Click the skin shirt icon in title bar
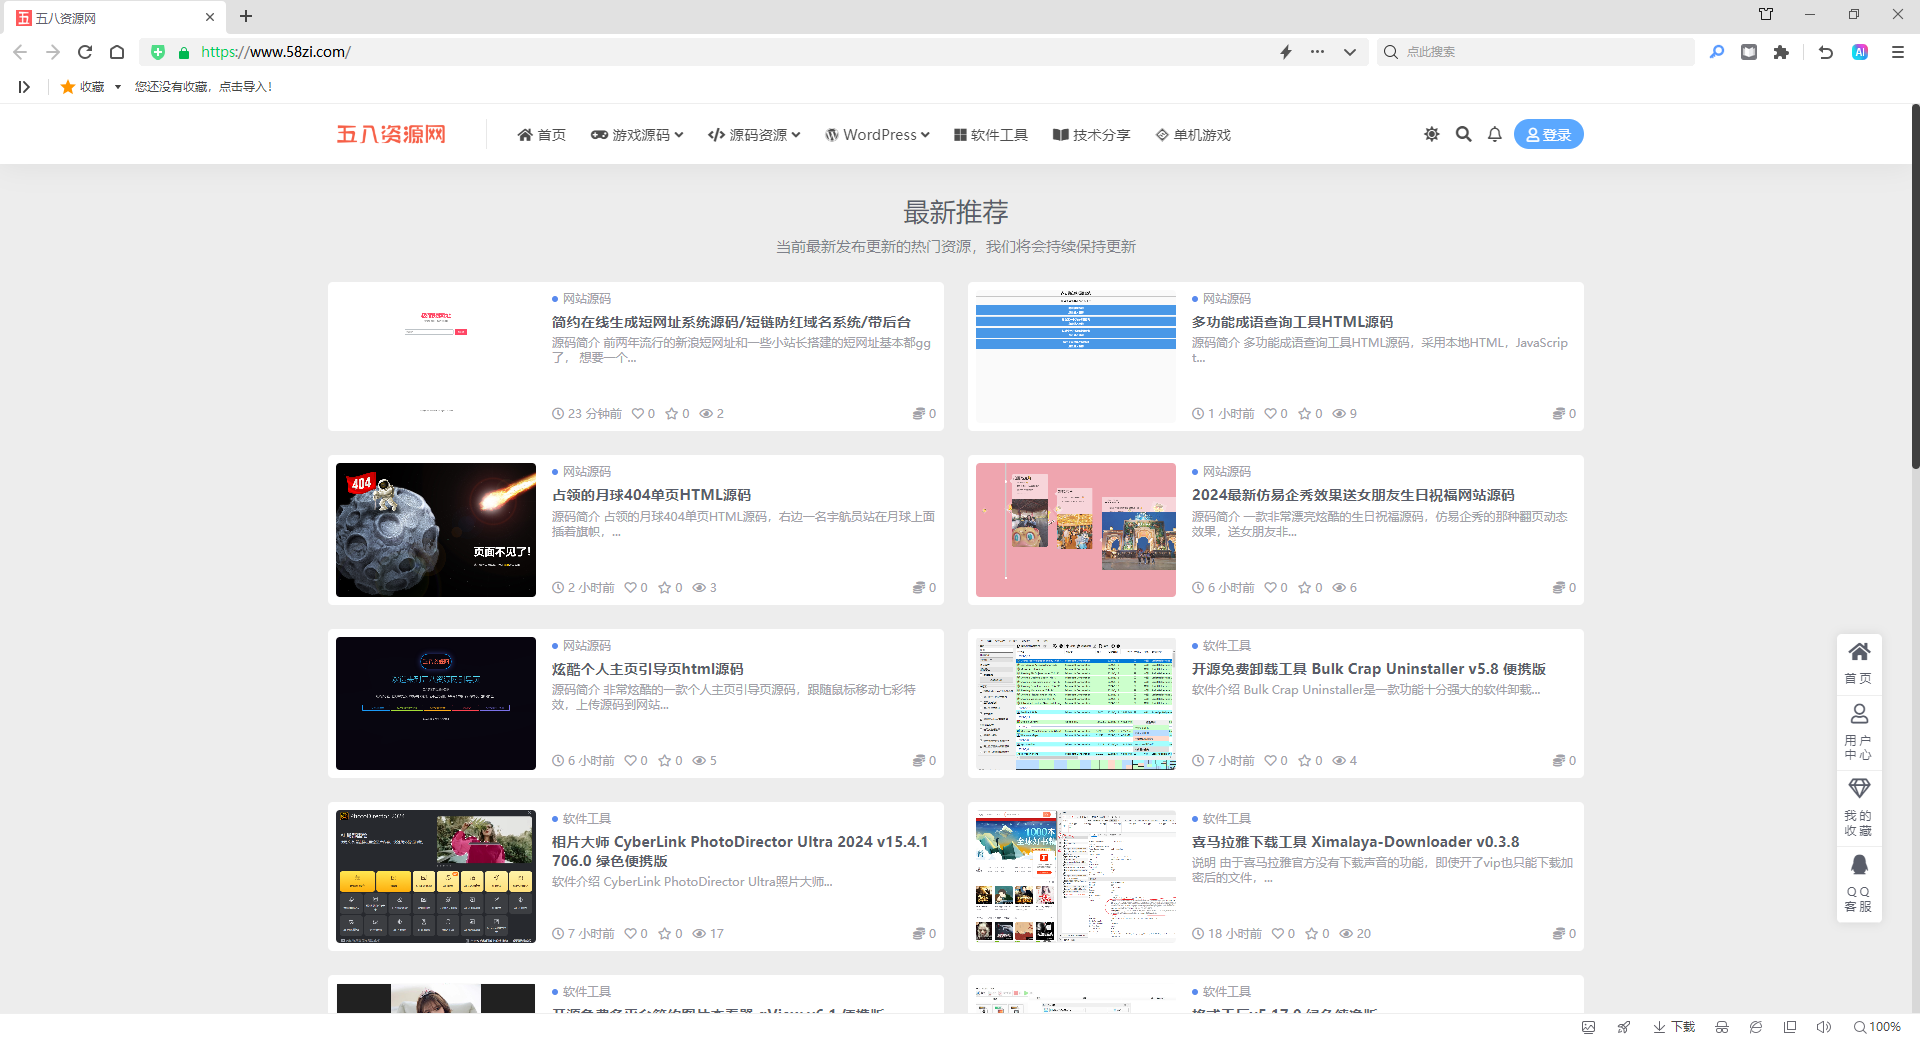The image size is (1920, 1040). pyautogui.click(x=1766, y=14)
